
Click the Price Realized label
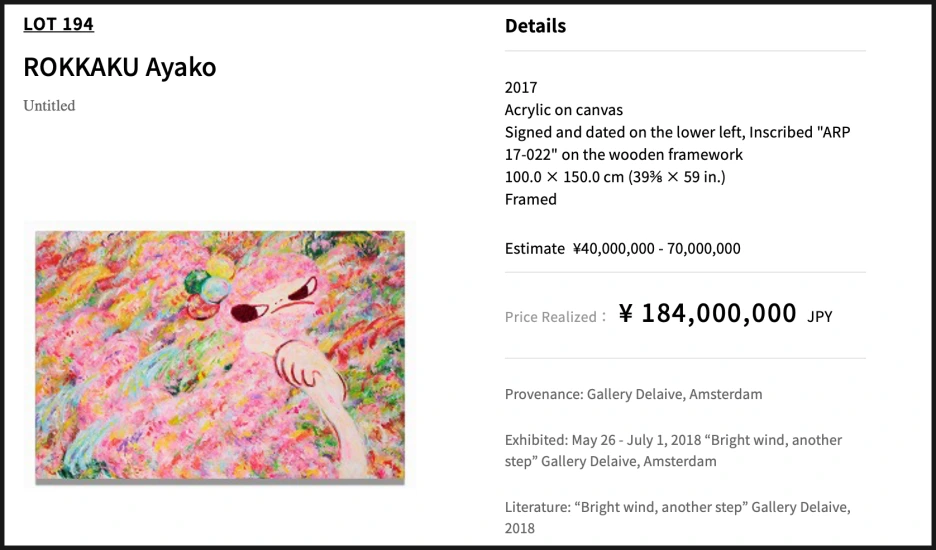click(x=555, y=317)
